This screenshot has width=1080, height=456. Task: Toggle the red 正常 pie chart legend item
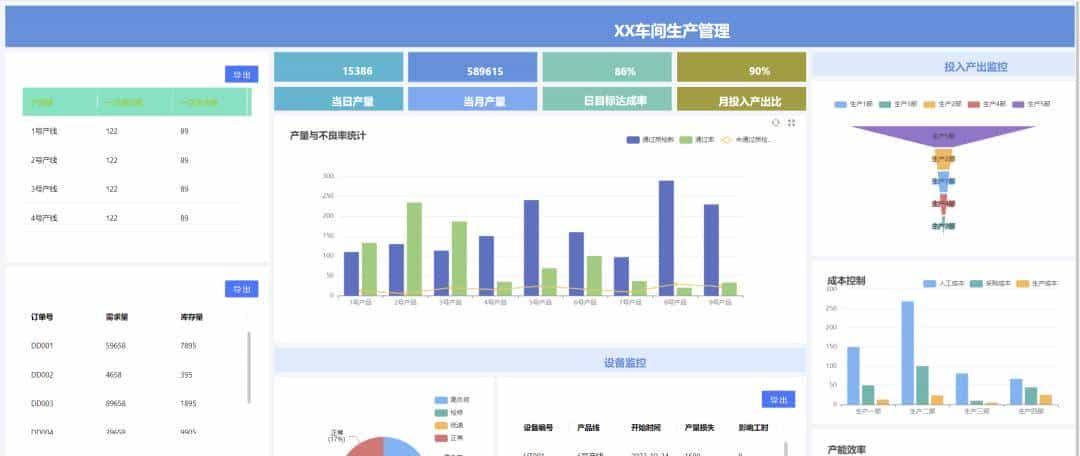(x=450, y=438)
